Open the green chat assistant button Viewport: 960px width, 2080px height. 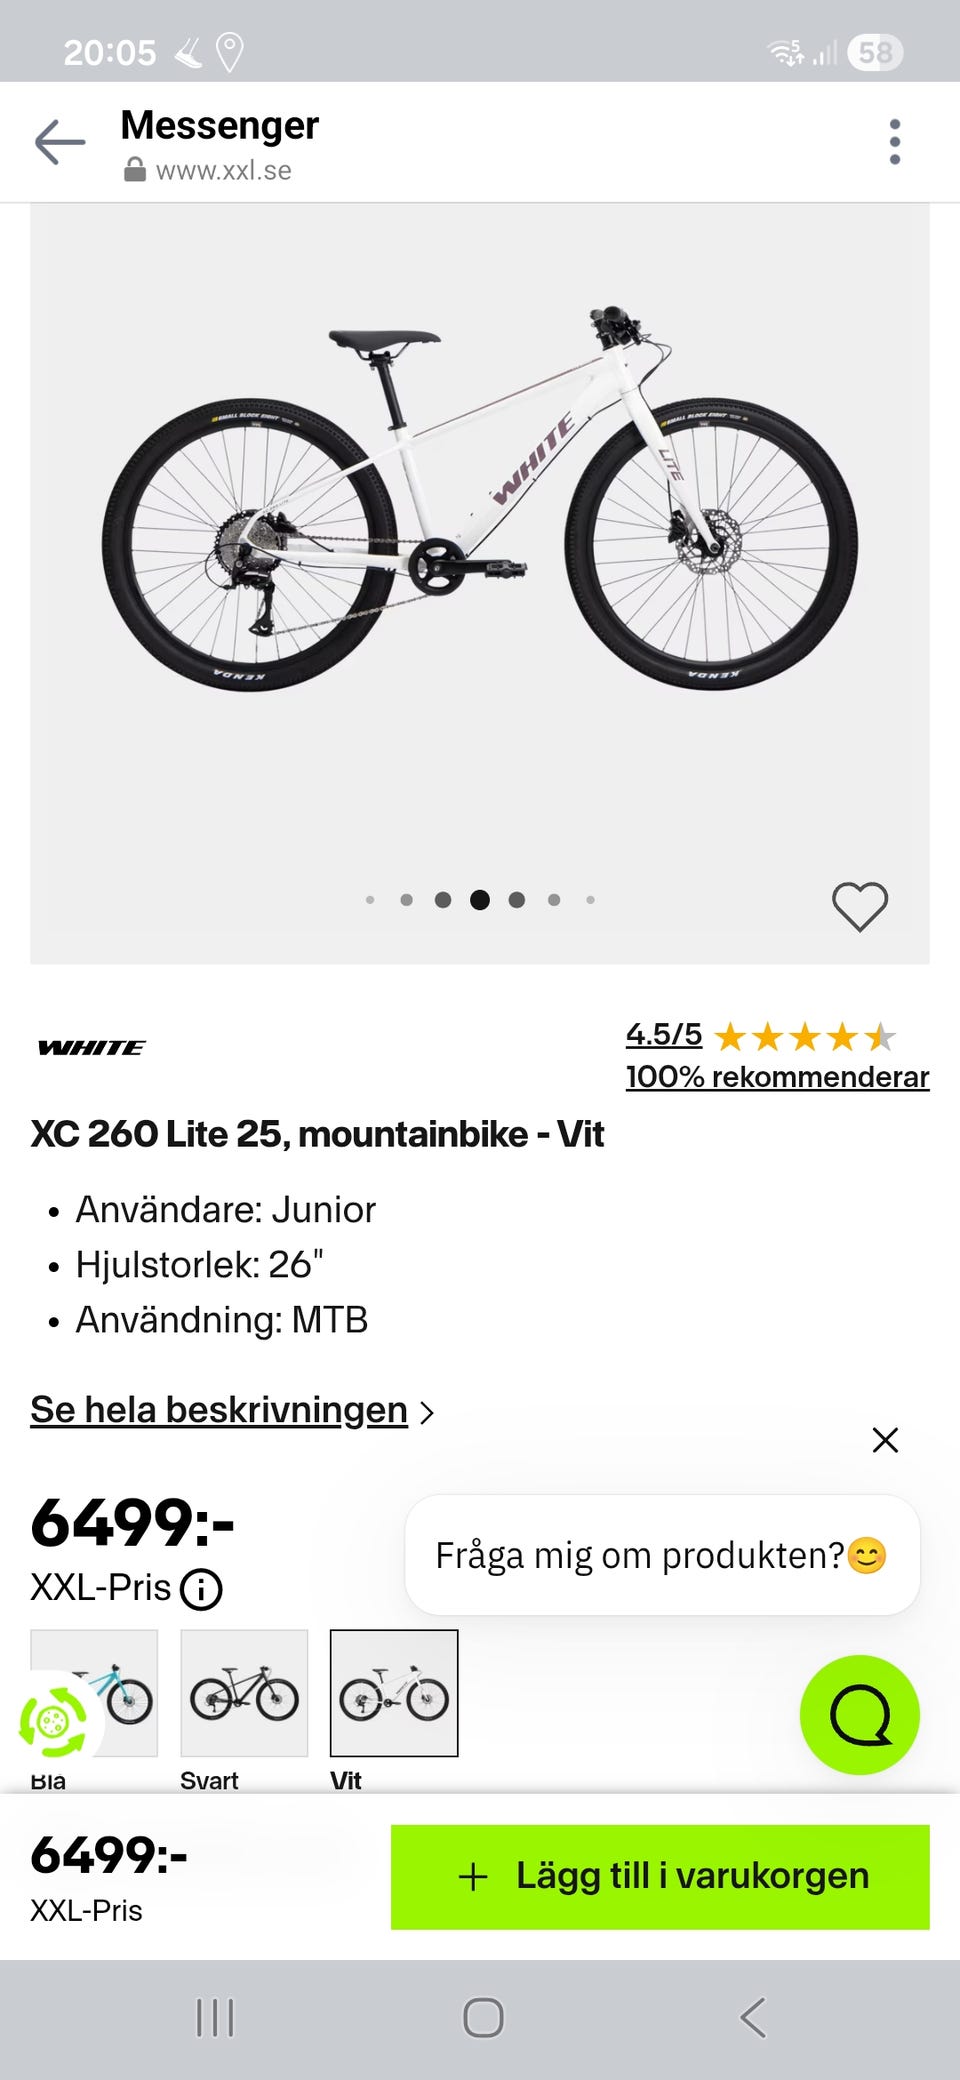click(859, 1715)
